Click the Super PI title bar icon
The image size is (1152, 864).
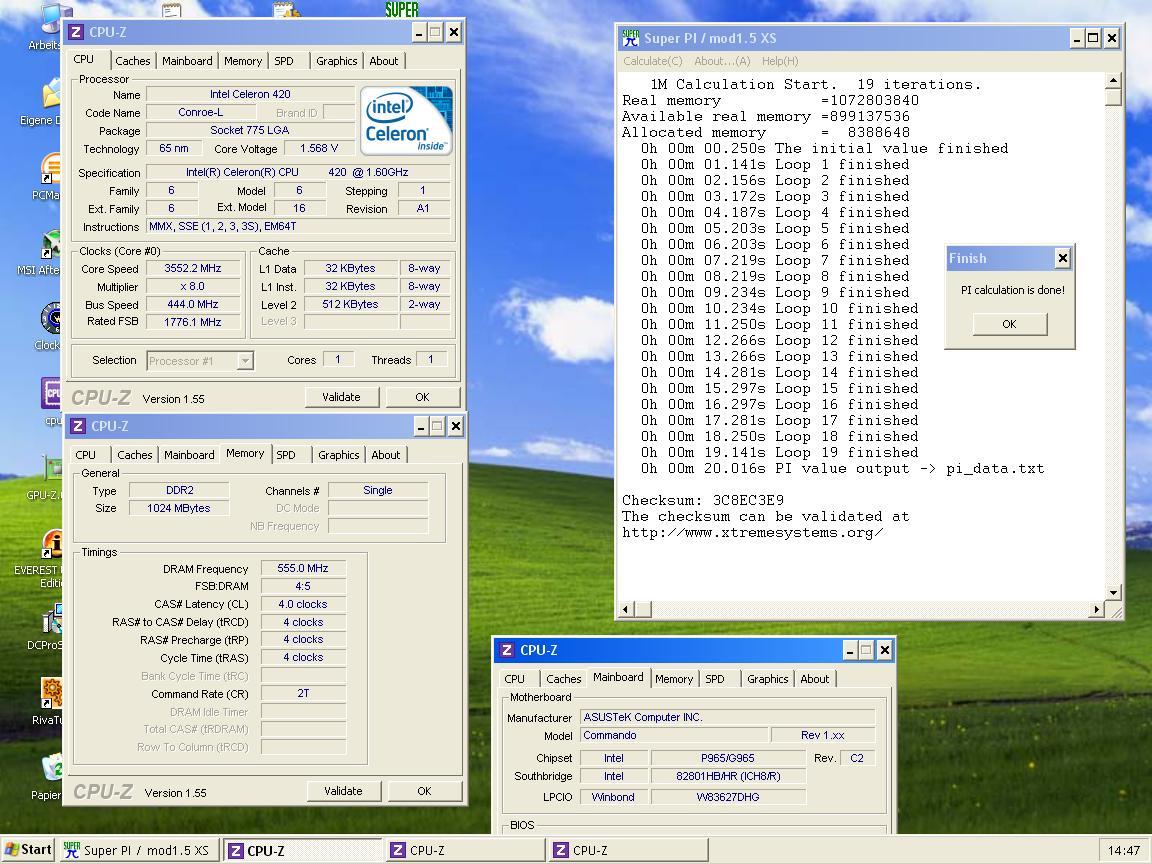(x=630, y=38)
